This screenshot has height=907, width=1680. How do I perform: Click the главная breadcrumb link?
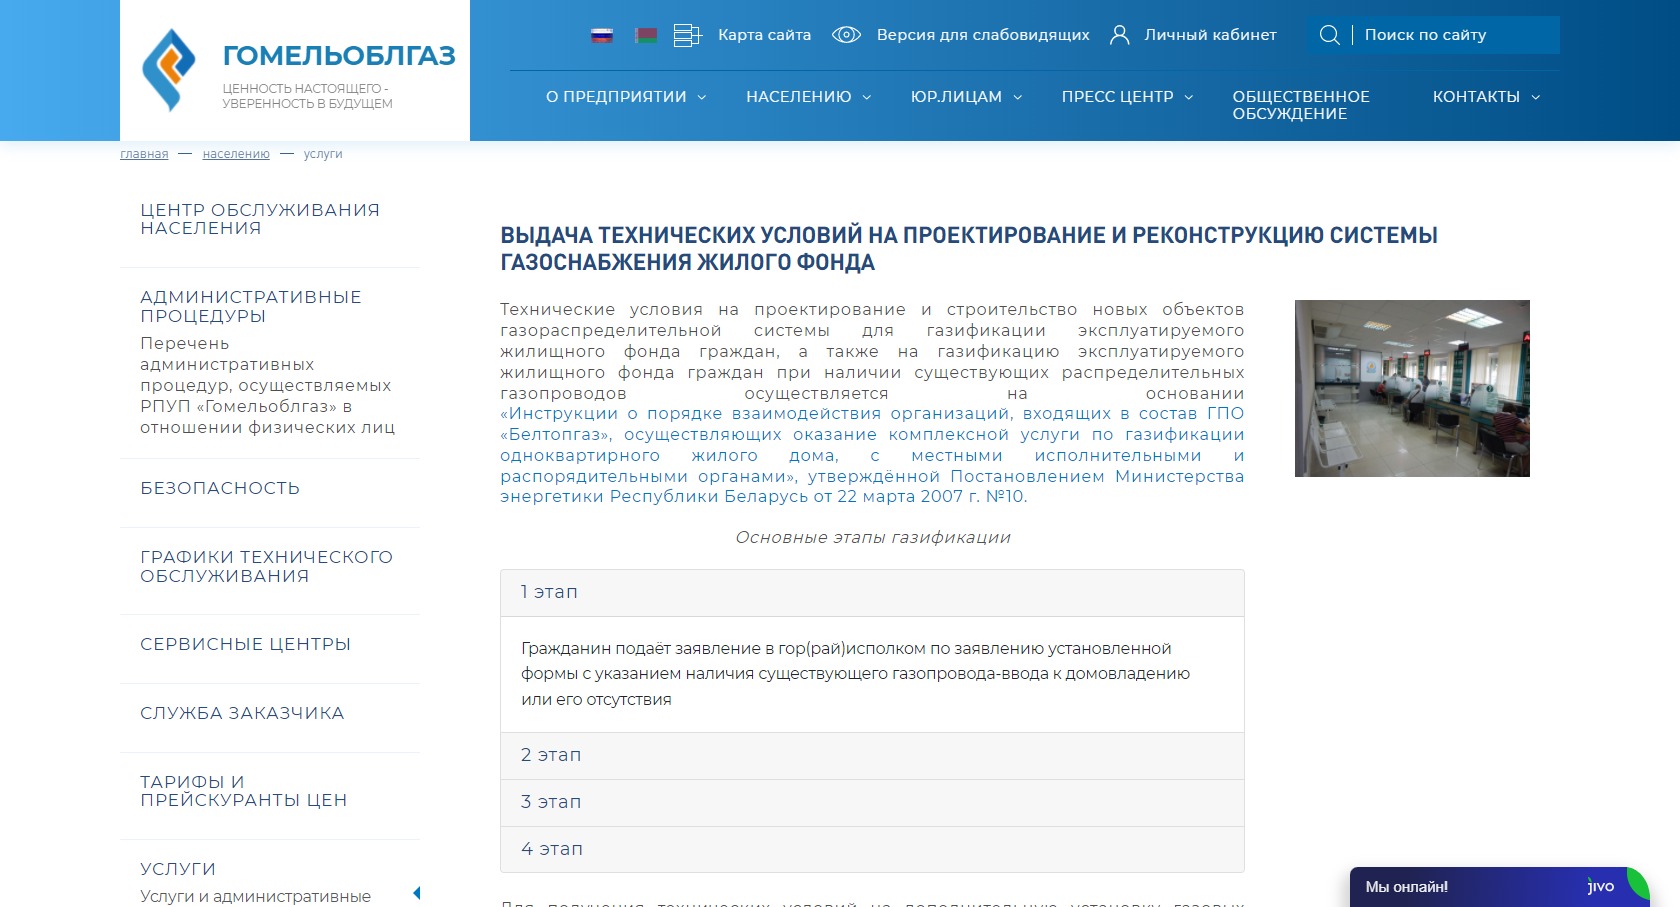click(x=144, y=154)
